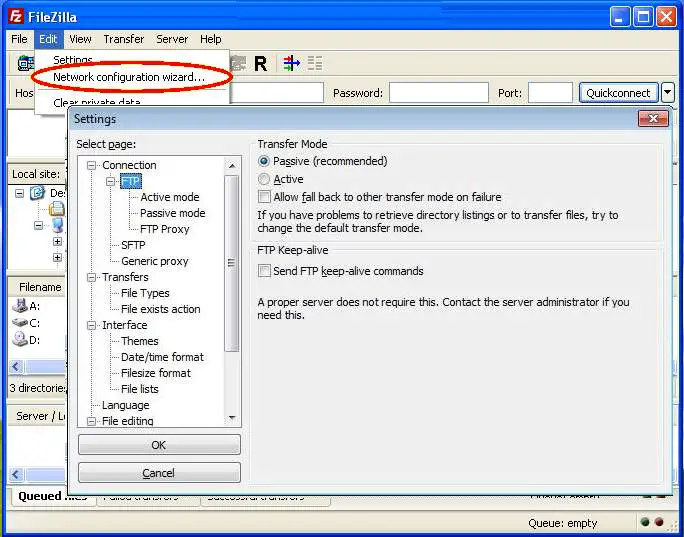The height and width of the screenshot is (537, 684).
Task: Click the grayed directory comparison toolbar icon
Action: [x=315, y=63]
